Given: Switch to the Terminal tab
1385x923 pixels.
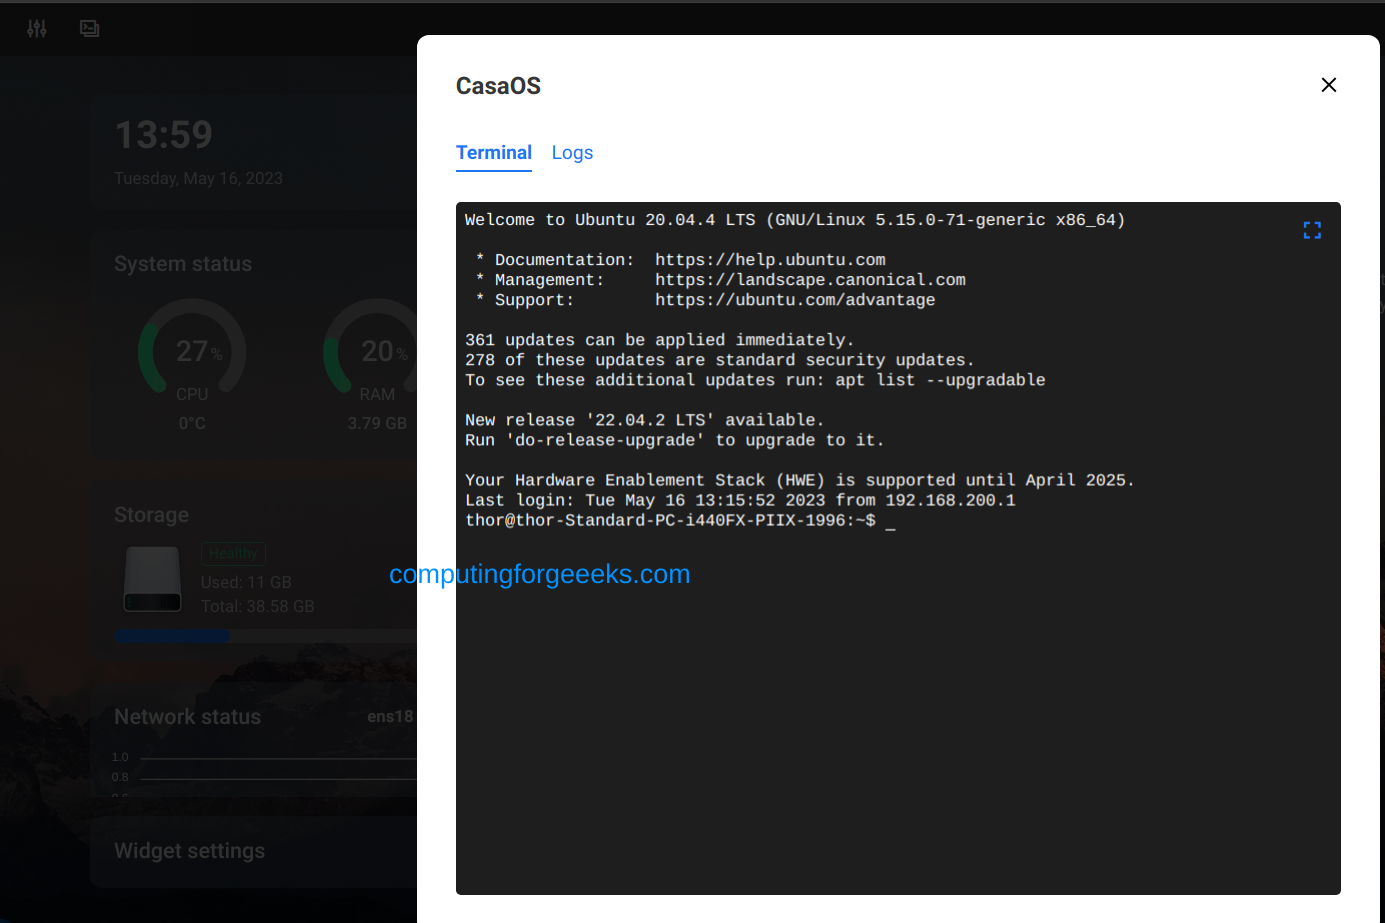Looking at the screenshot, I should pos(494,152).
